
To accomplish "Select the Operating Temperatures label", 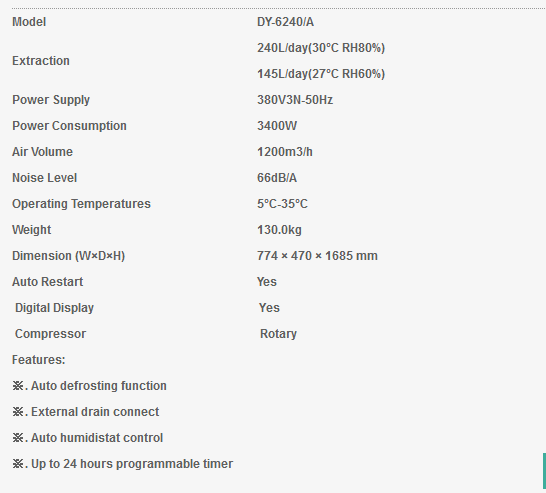I will (81, 204).
